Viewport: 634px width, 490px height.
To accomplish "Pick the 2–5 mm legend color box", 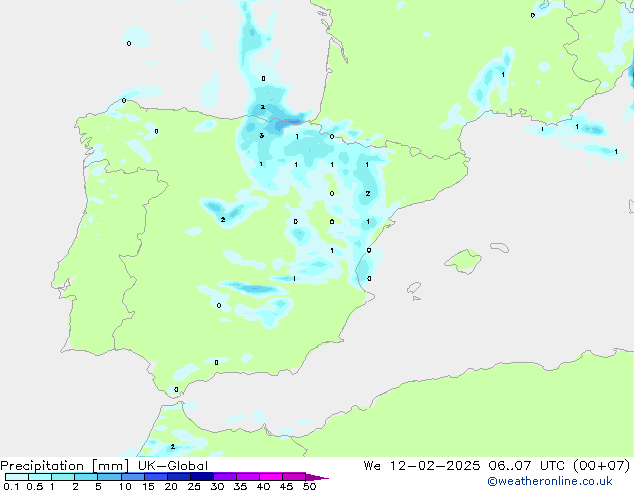I will (x=86, y=477).
